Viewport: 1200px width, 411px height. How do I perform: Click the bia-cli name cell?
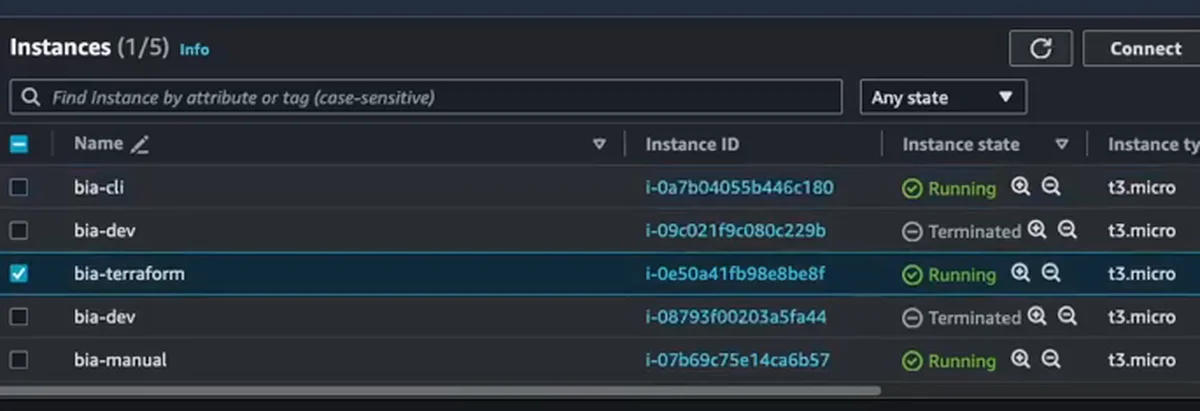(x=99, y=187)
